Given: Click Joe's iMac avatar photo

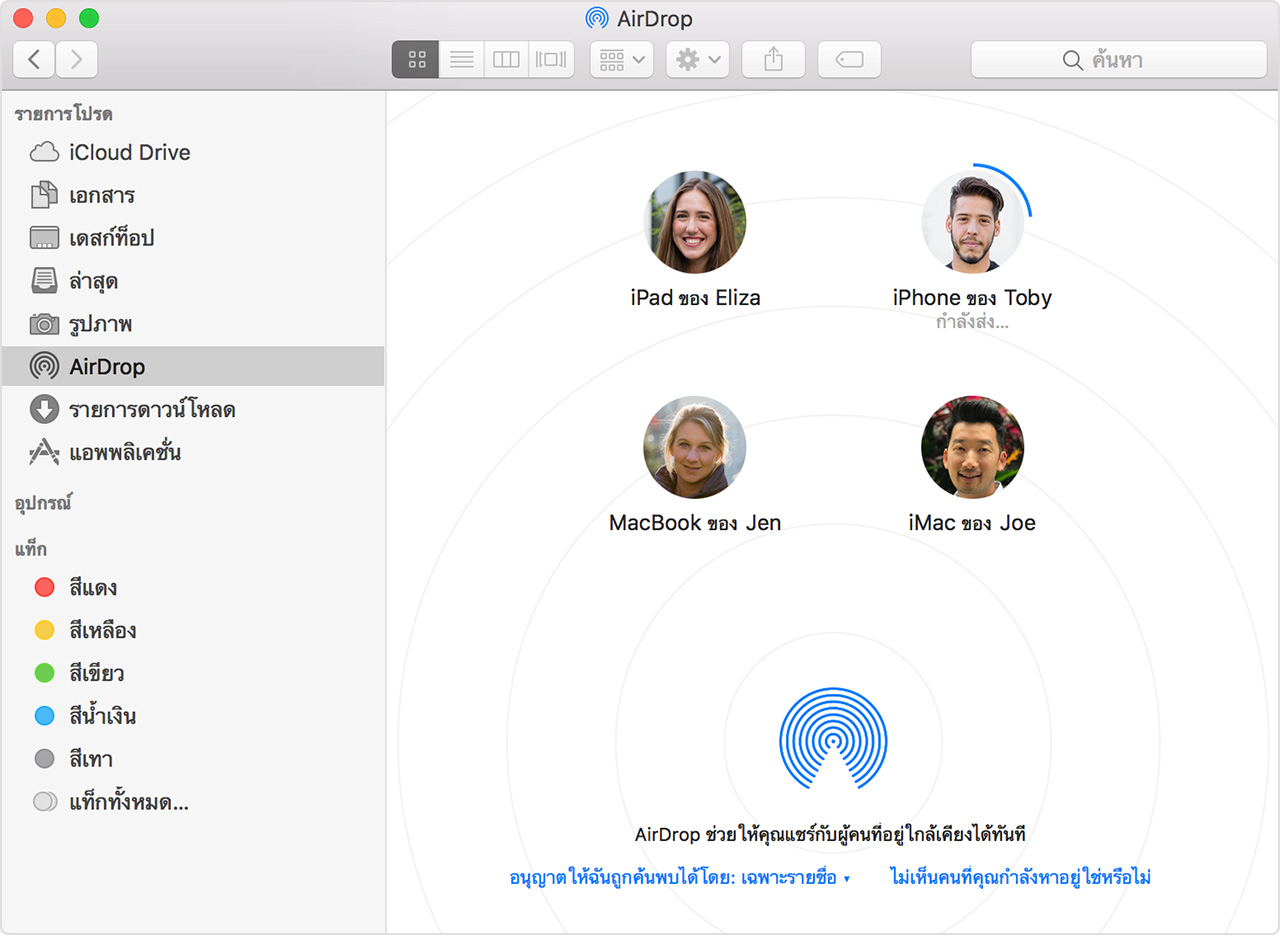Looking at the screenshot, I should pyautogui.click(x=972, y=447).
